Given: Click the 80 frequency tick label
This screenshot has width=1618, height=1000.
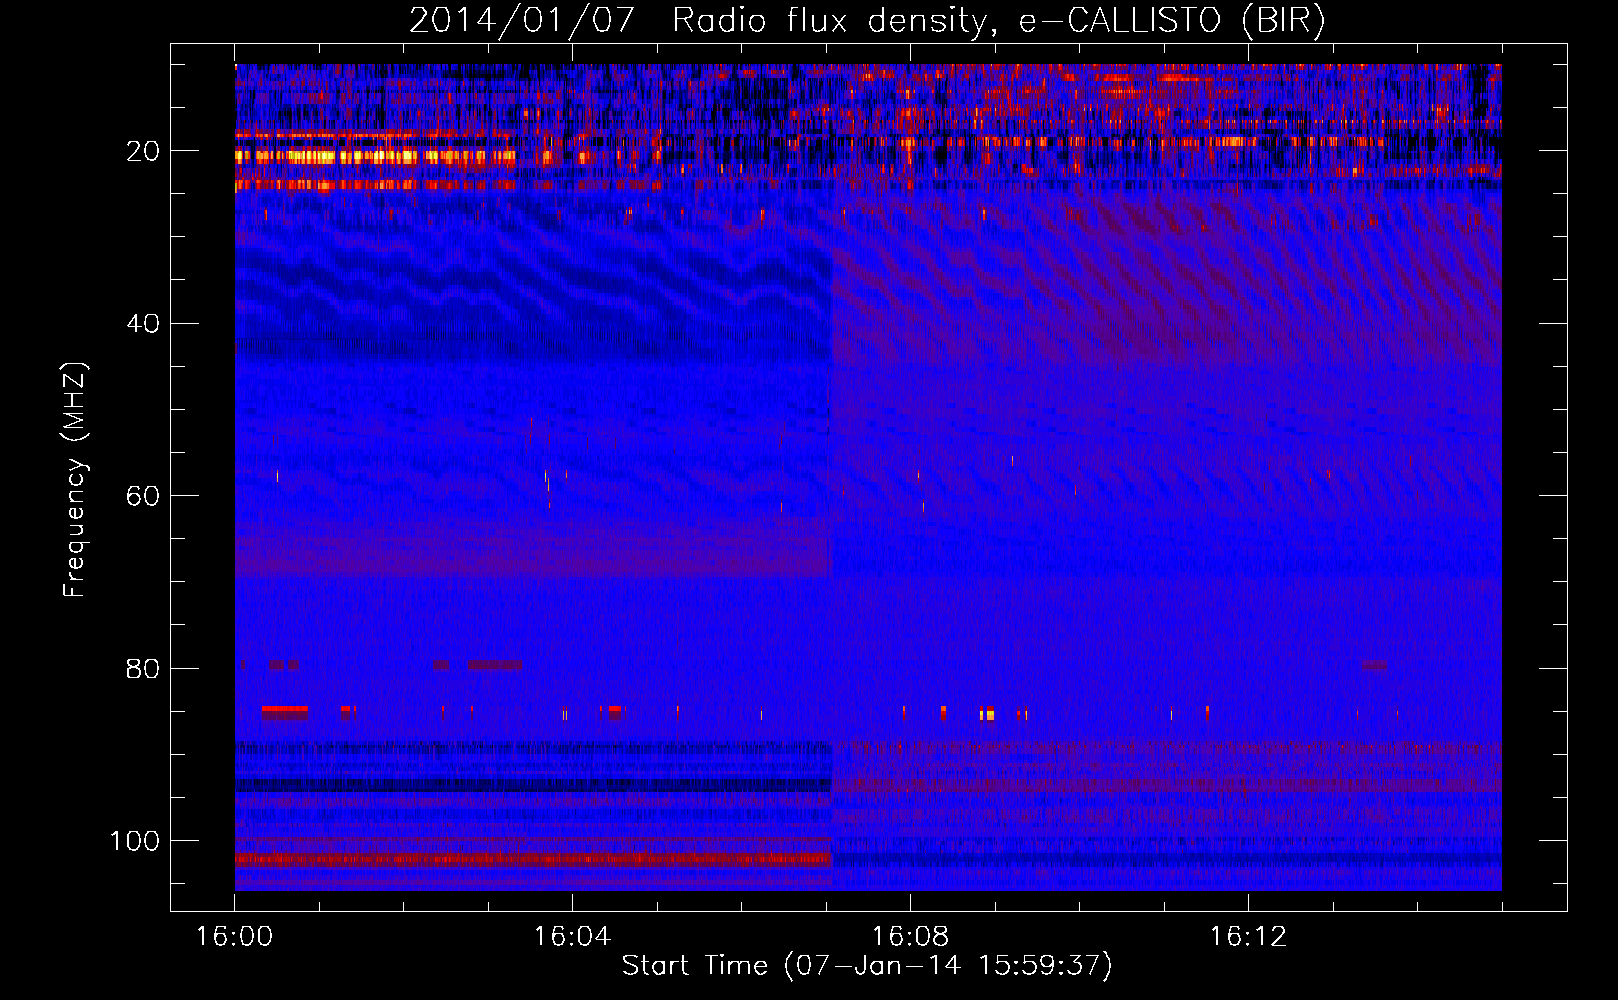Looking at the screenshot, I should click(x=143, y=668).
